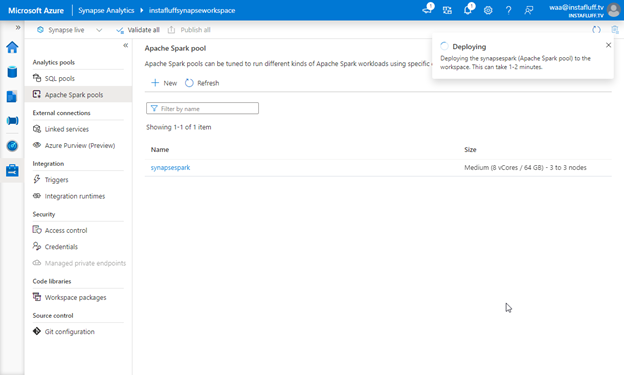The width and height of the screenshot is (624, 375).
Task: Open the Home hub icon
Action: [12, 47]
